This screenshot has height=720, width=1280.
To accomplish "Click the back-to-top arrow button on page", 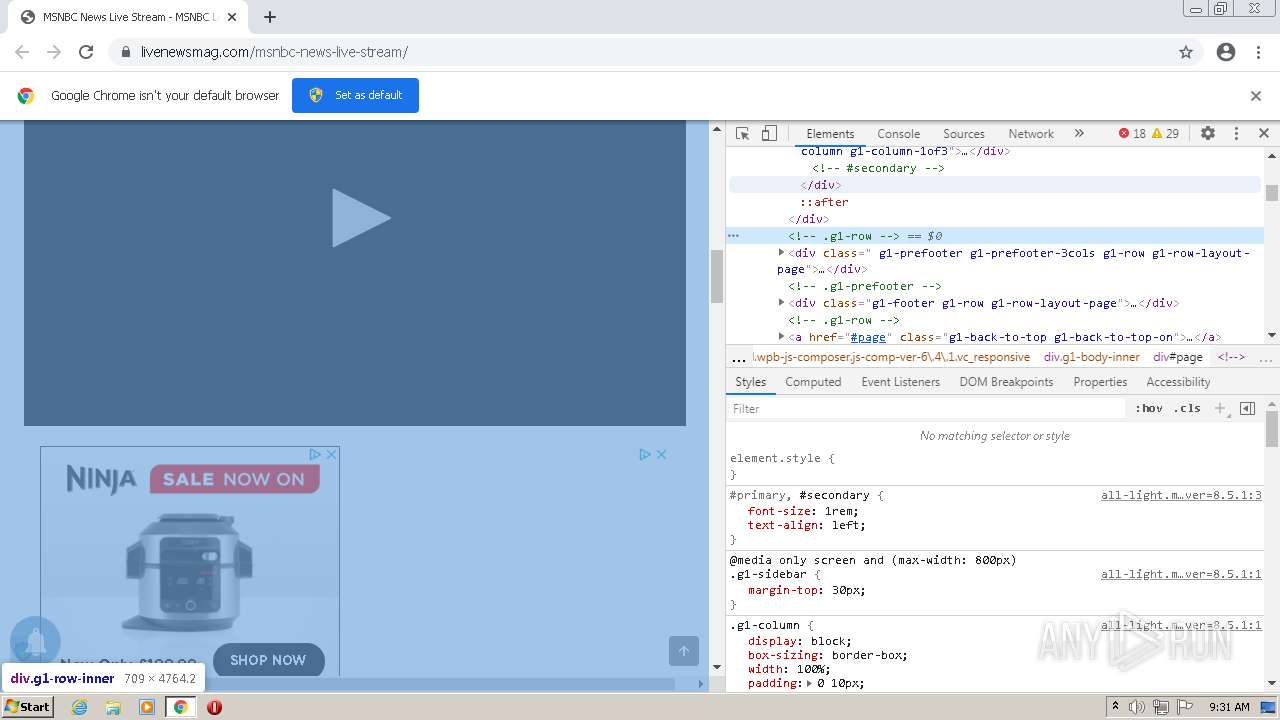I will point(684,651).
